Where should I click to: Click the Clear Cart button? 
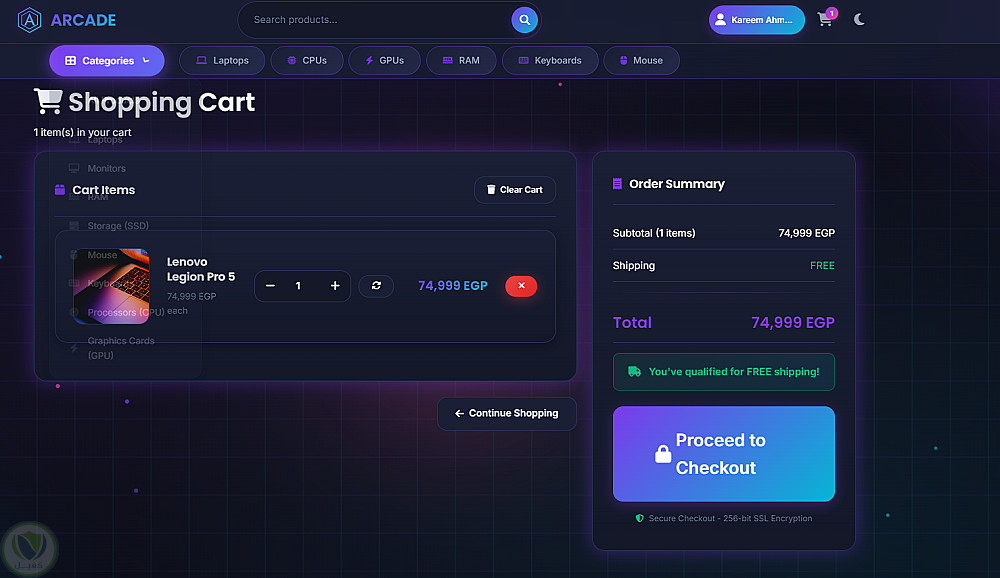pos(515,190)
